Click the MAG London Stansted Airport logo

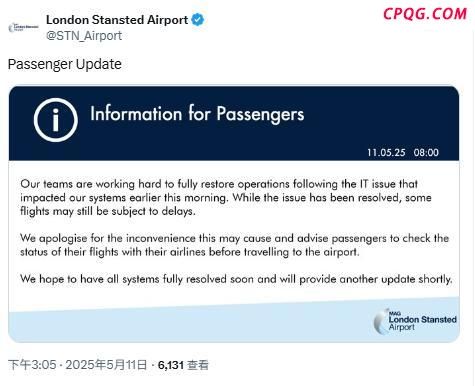(x=415, y=321)
